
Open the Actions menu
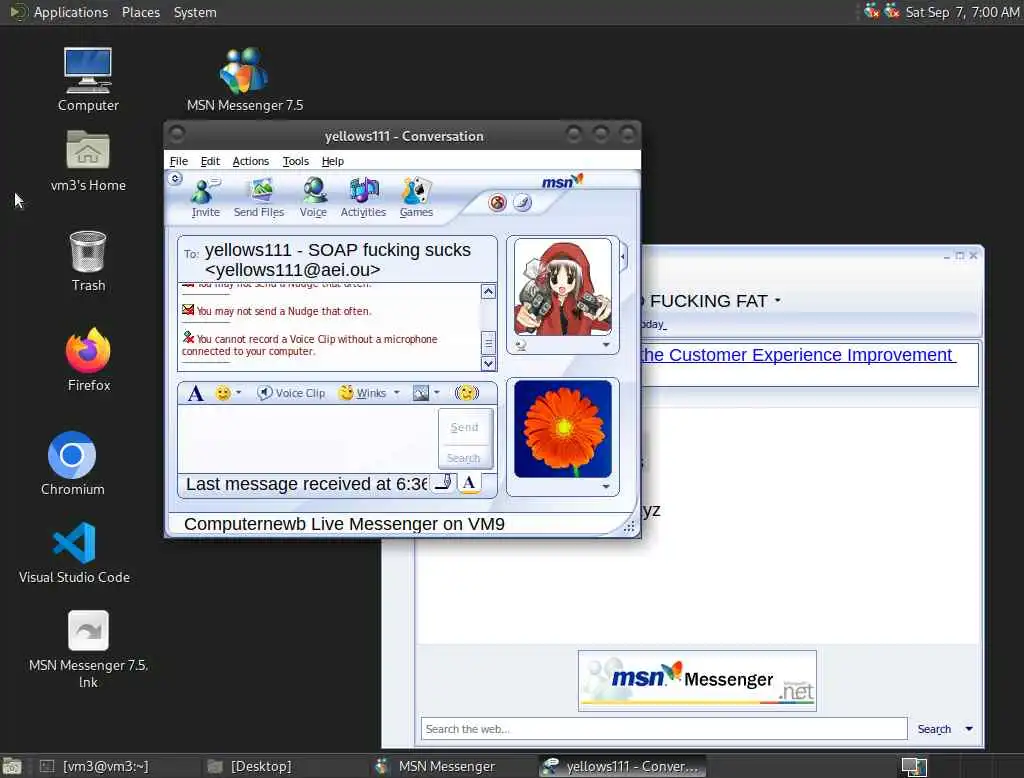250,161
